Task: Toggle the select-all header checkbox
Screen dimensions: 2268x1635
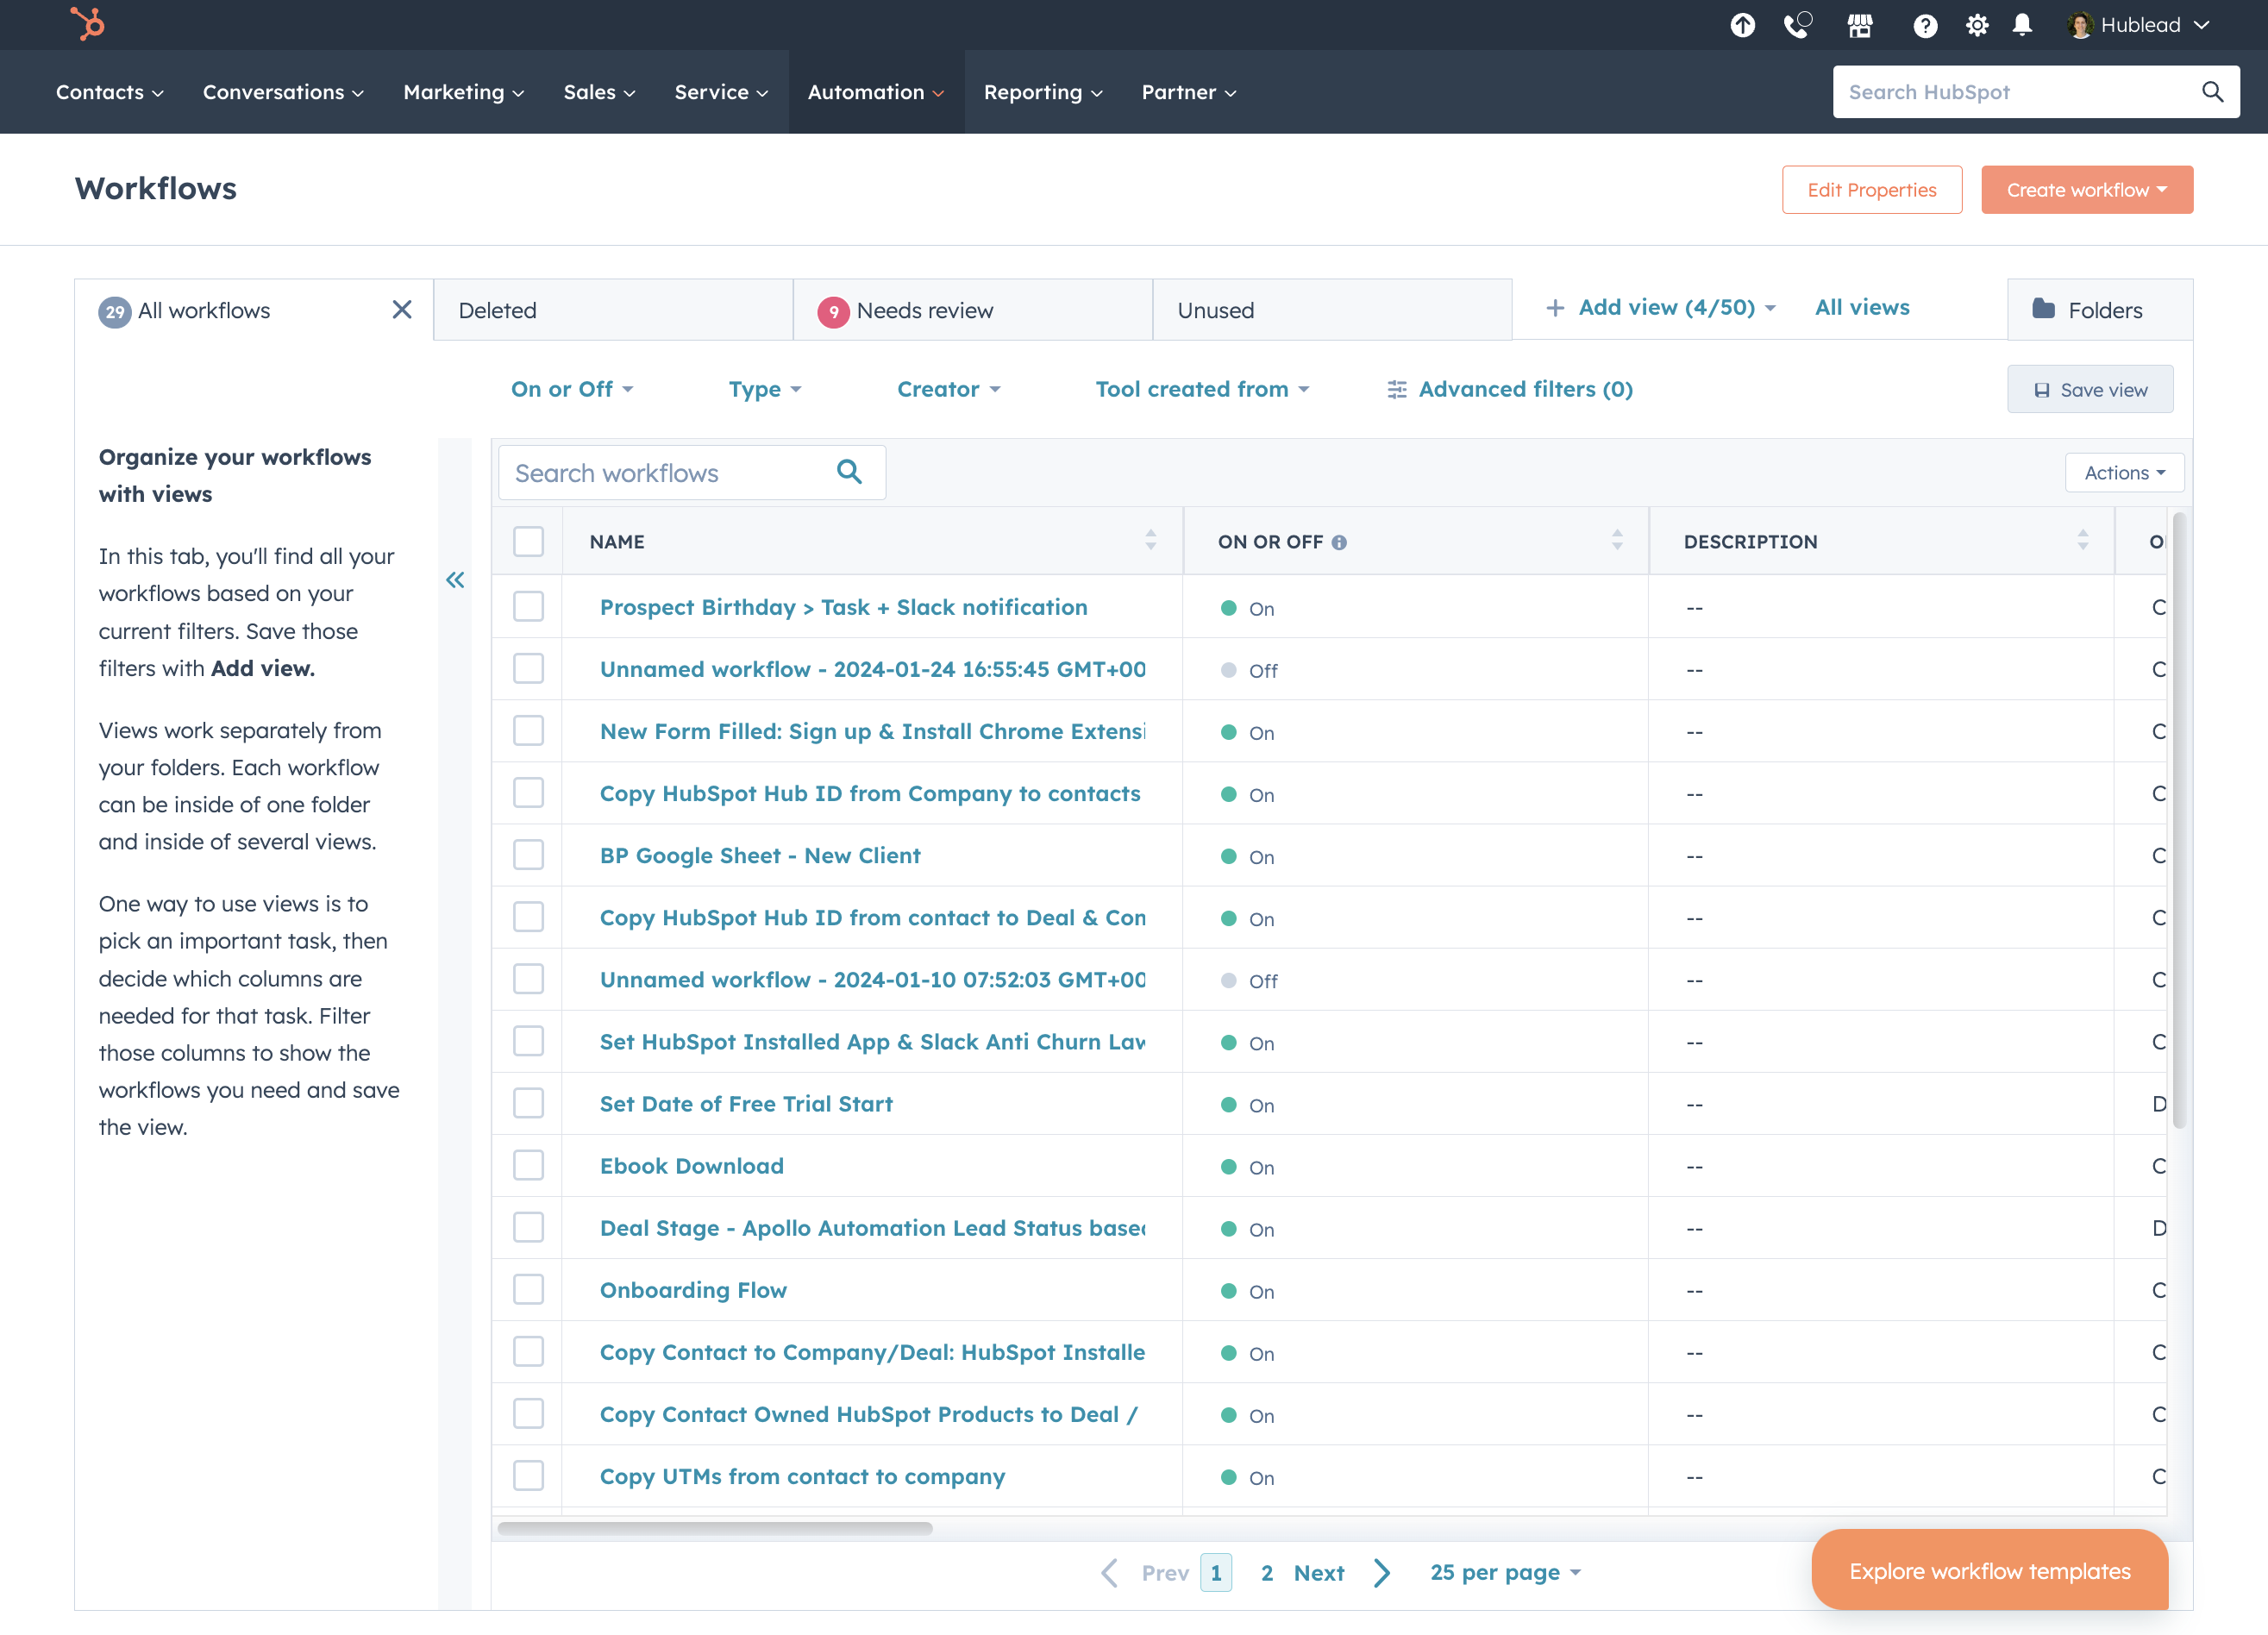Action: pyautogui.click(x=528, y=541)
